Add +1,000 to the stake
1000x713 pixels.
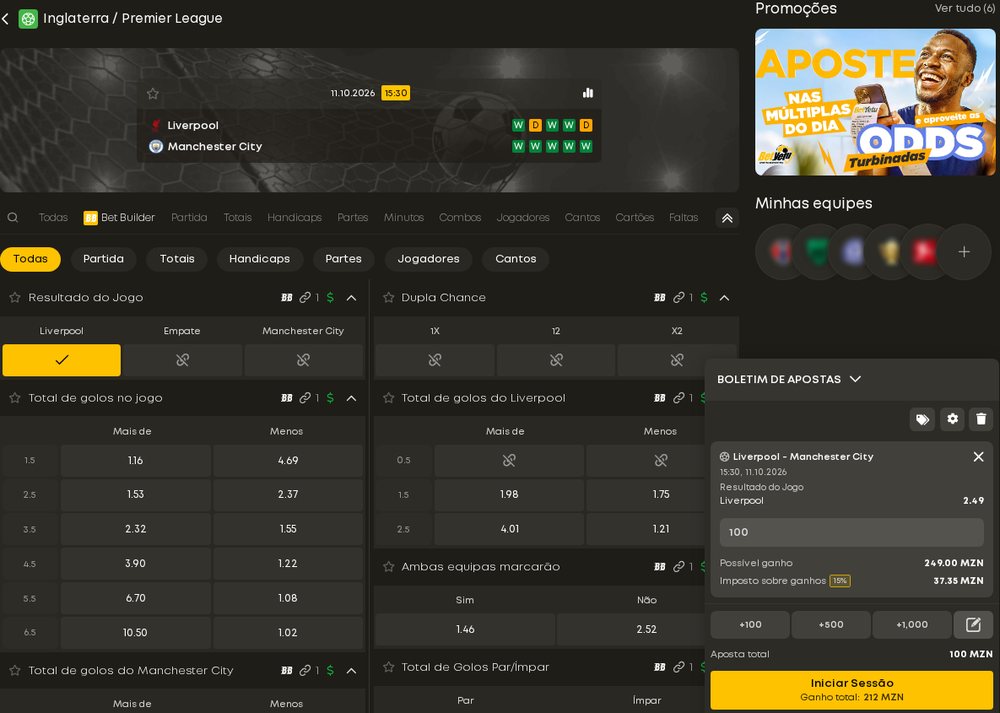tap(912, 624)
